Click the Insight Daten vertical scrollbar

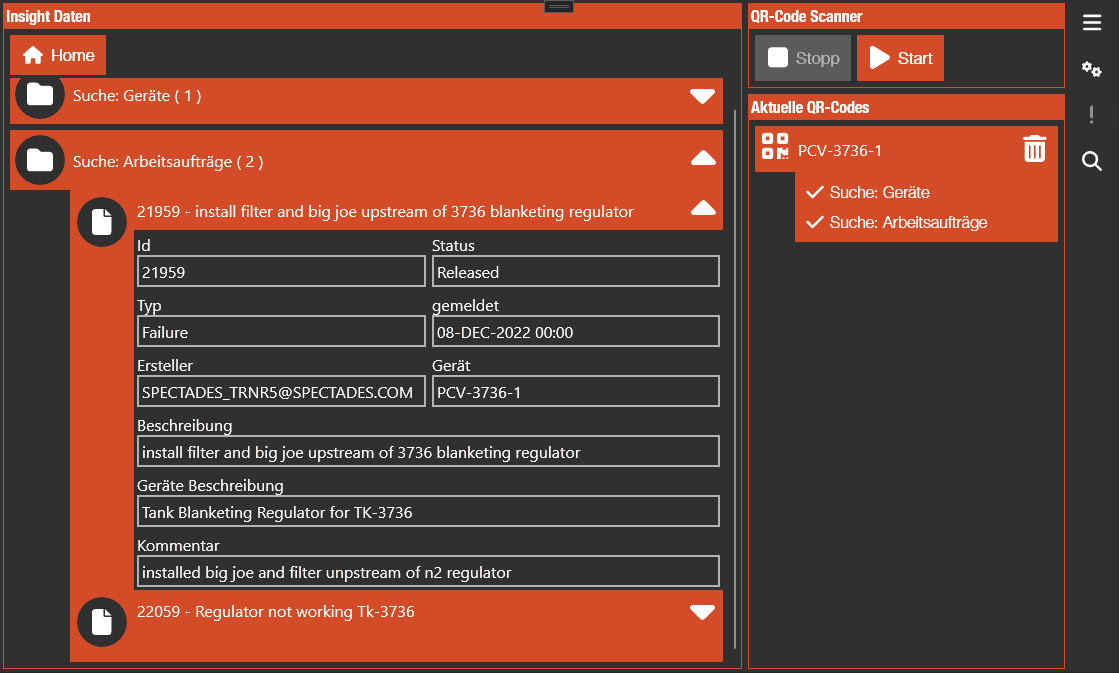click(x=735, y=378)
